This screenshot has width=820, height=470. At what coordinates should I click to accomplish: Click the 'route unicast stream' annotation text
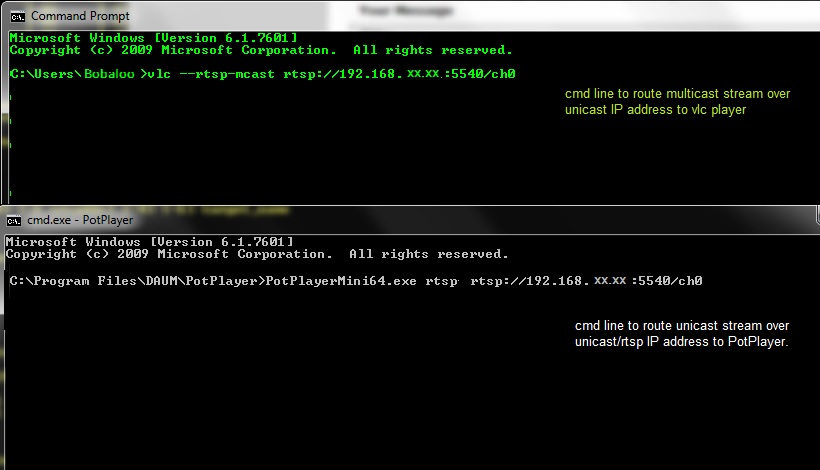pos(682,334)
